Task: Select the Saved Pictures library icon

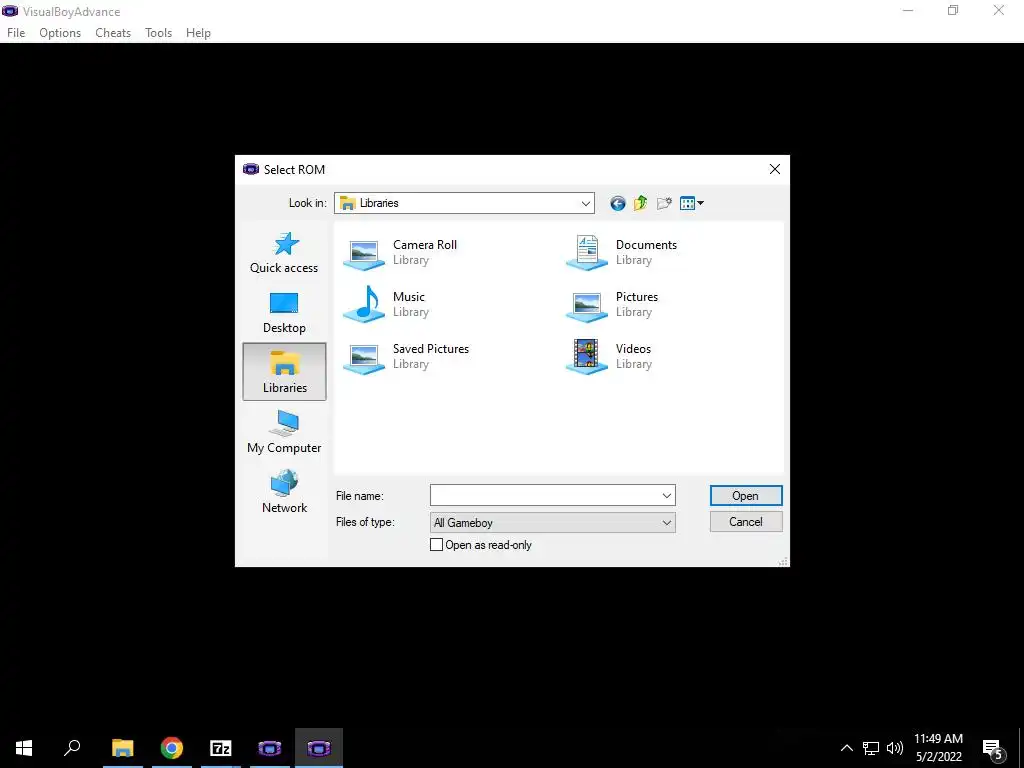Action: point(364,357)
